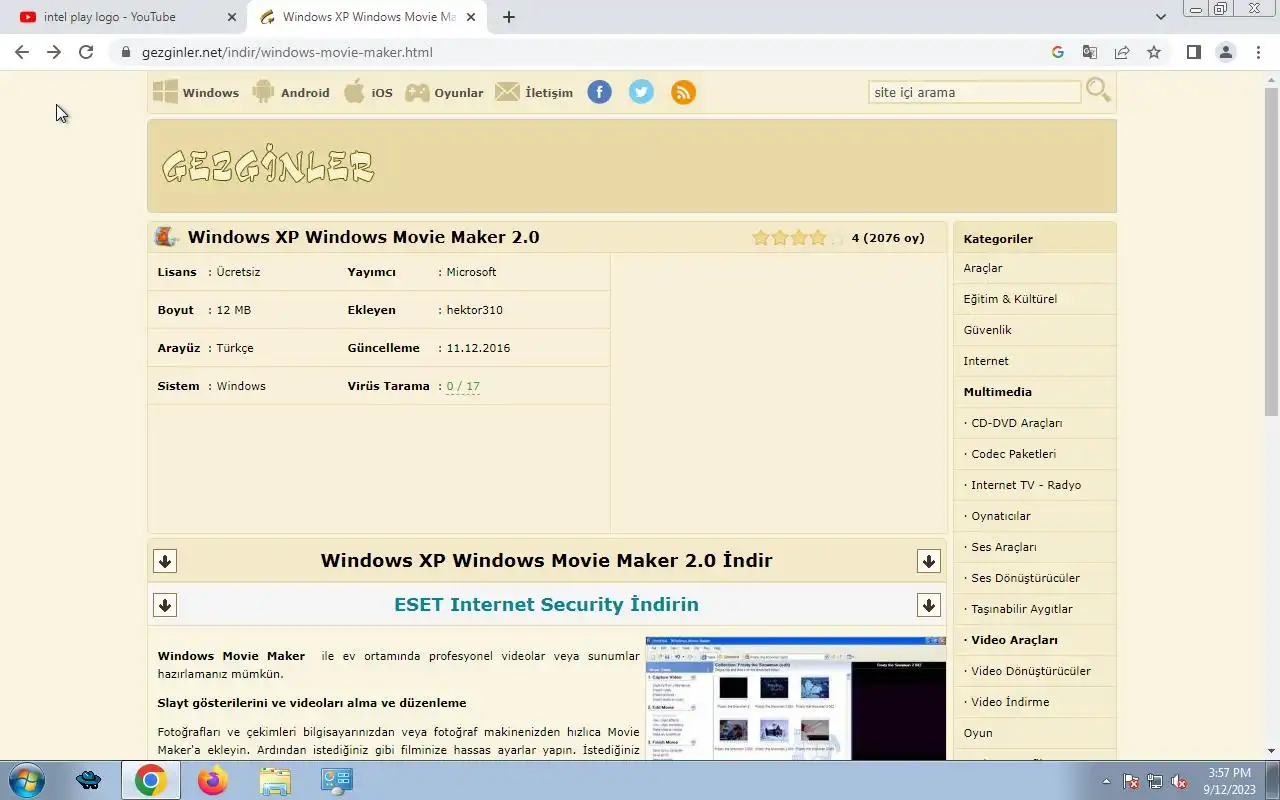This screenshot has width=1280, height=800.
Task: Open the Movie Maker screenshot thumbnail
Action: pyautogui.click(x=795, y=697)
